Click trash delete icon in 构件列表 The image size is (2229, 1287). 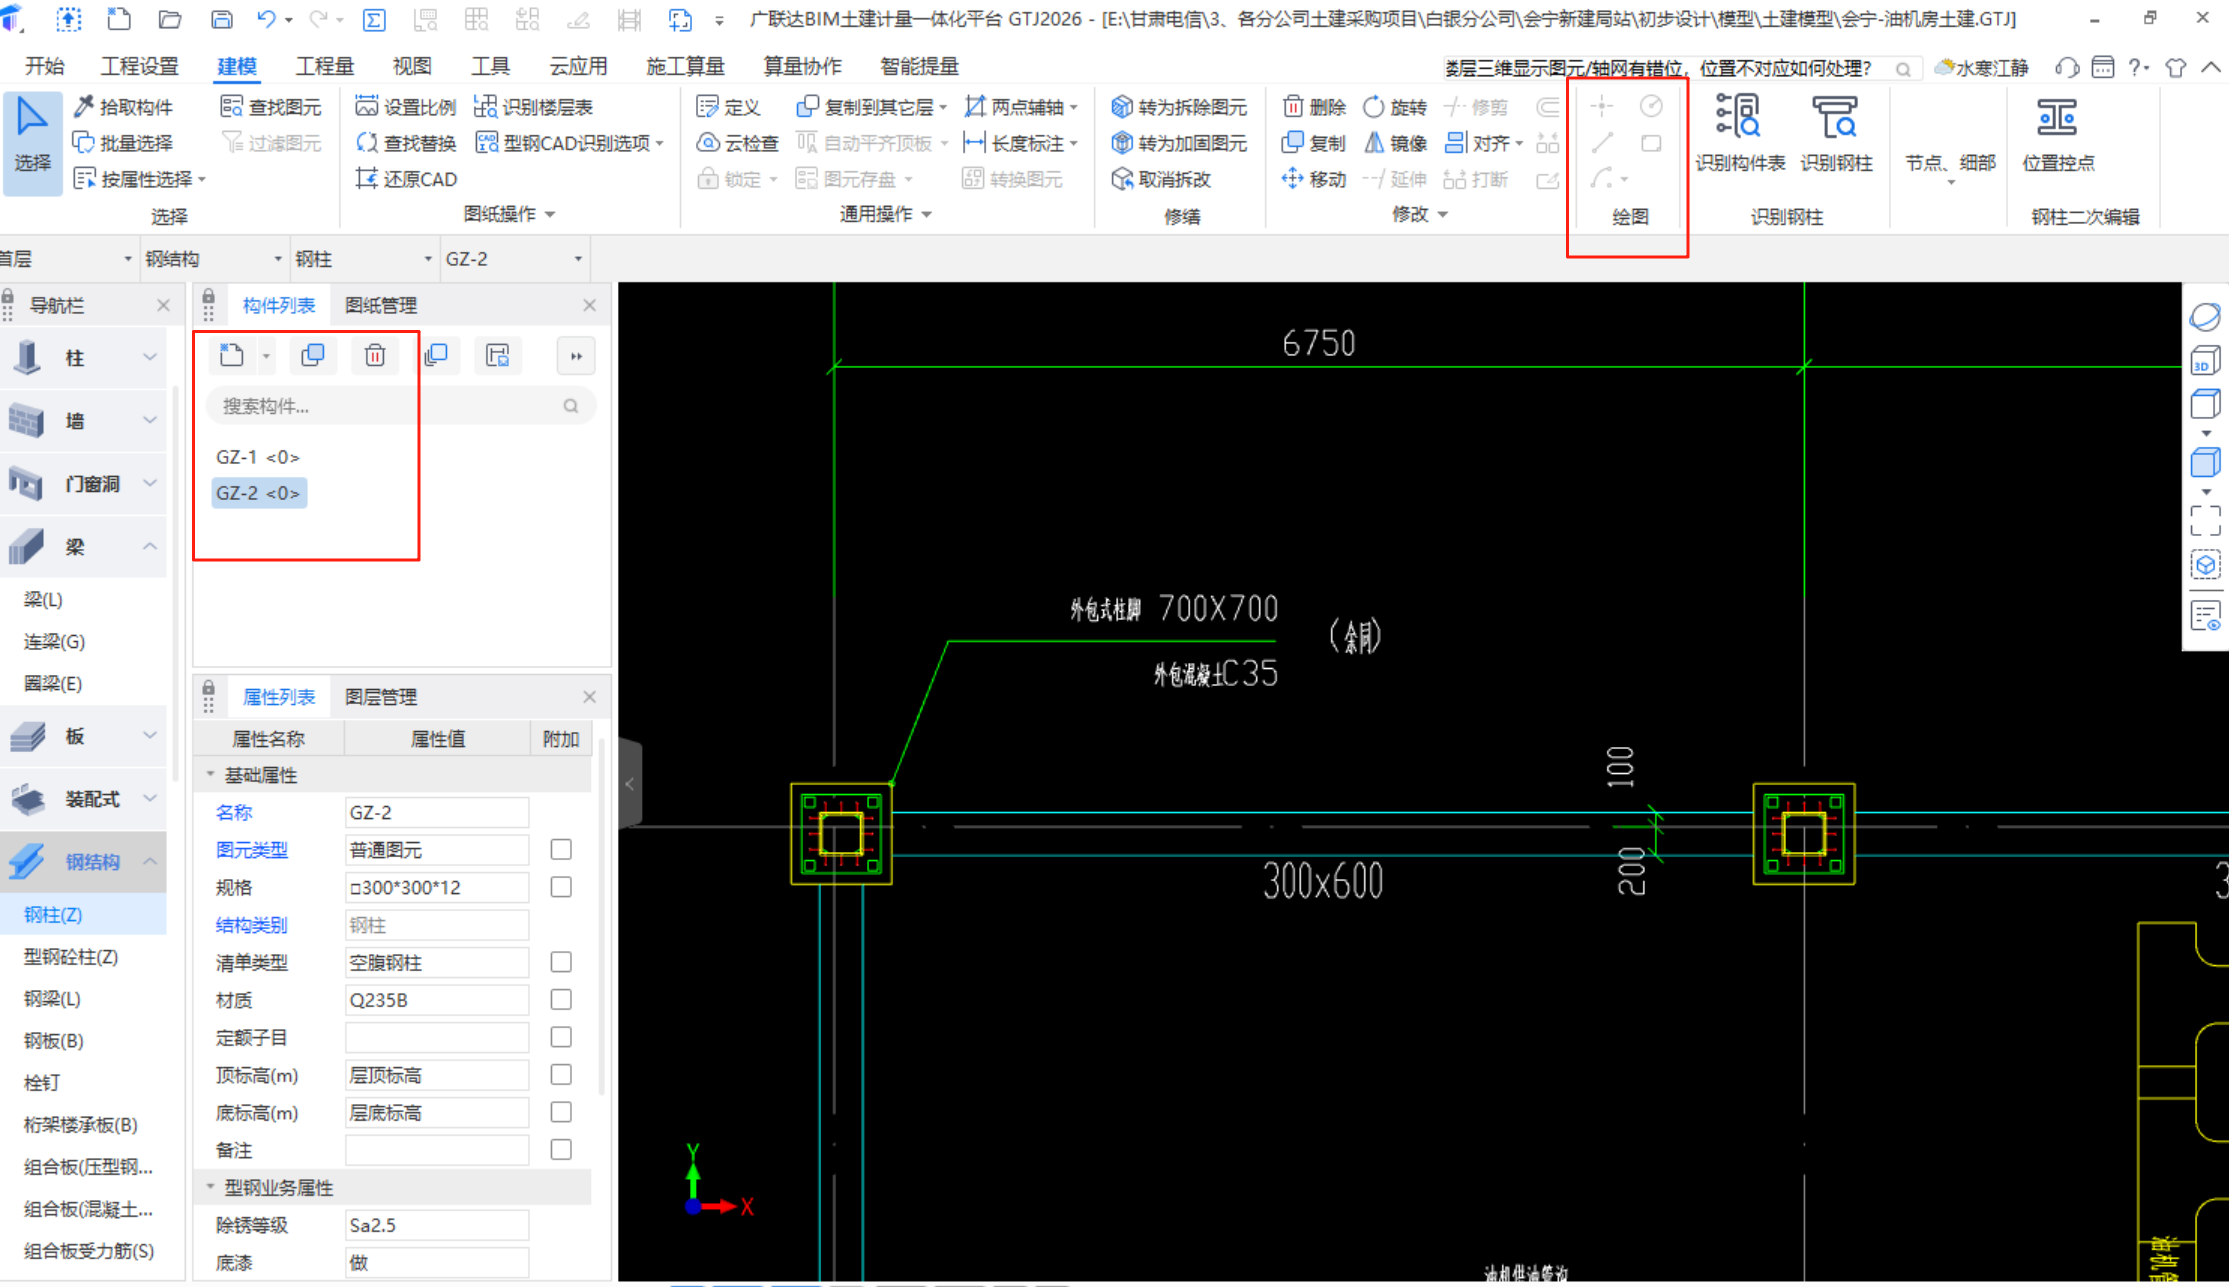(375, 355)
